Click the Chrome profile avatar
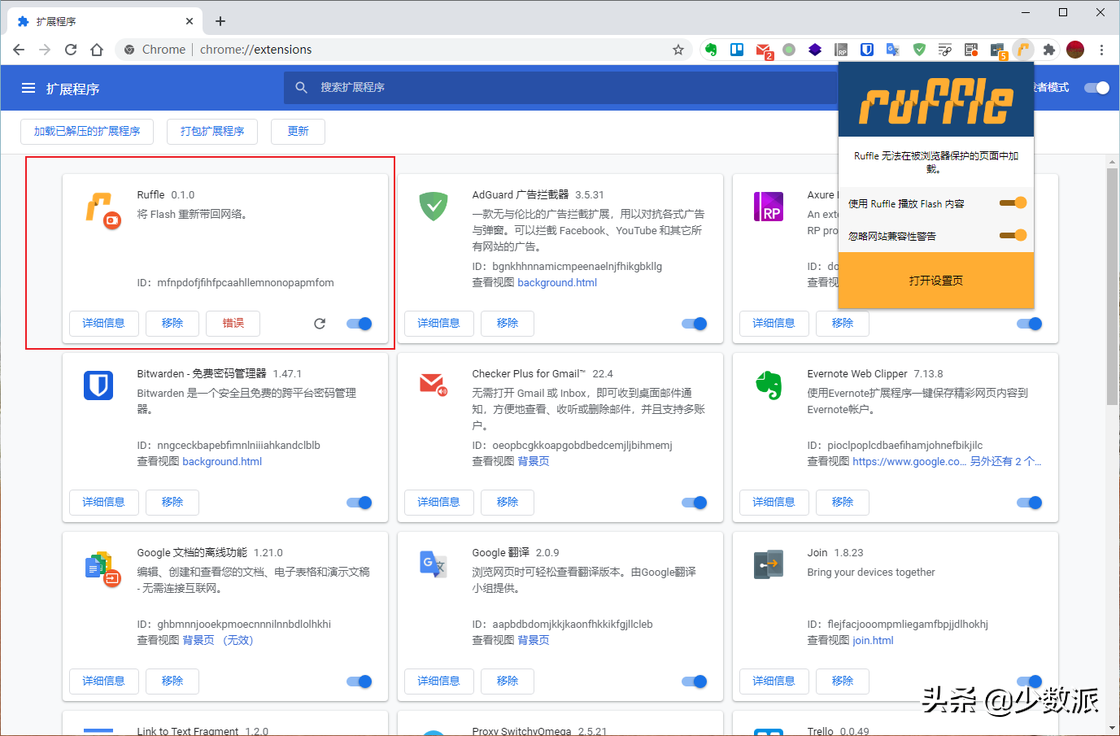Screen dimensions: 1120x736 pos(1074,50)
